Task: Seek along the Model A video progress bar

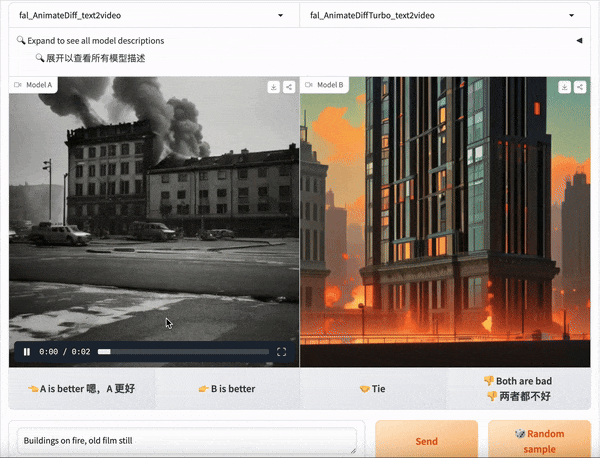Action: 183,352
